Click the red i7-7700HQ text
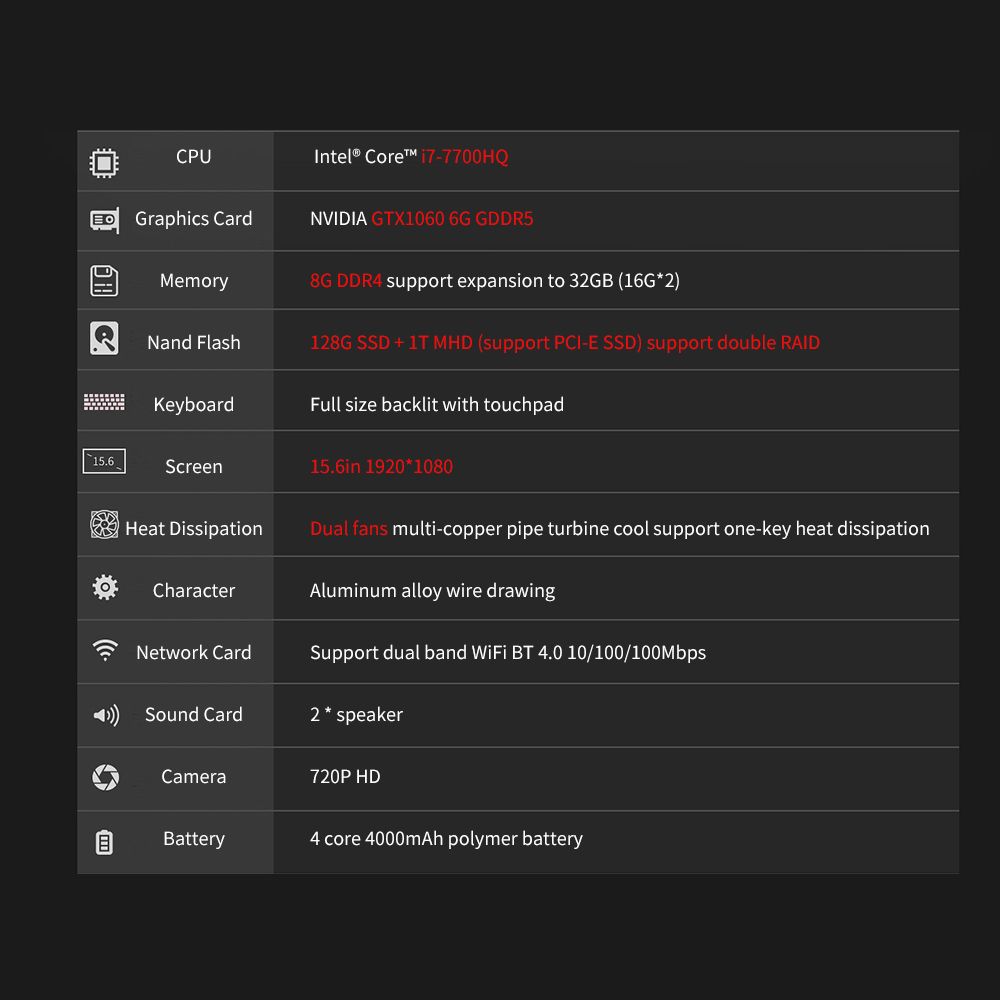1000x1000 pixels. tap(464, 157)
